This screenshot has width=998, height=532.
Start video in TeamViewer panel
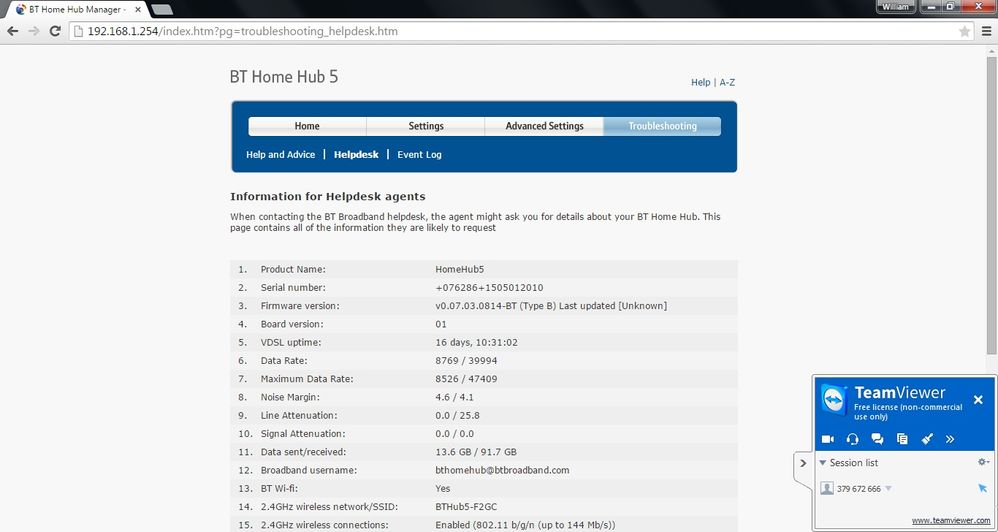[x=827, y=439]
